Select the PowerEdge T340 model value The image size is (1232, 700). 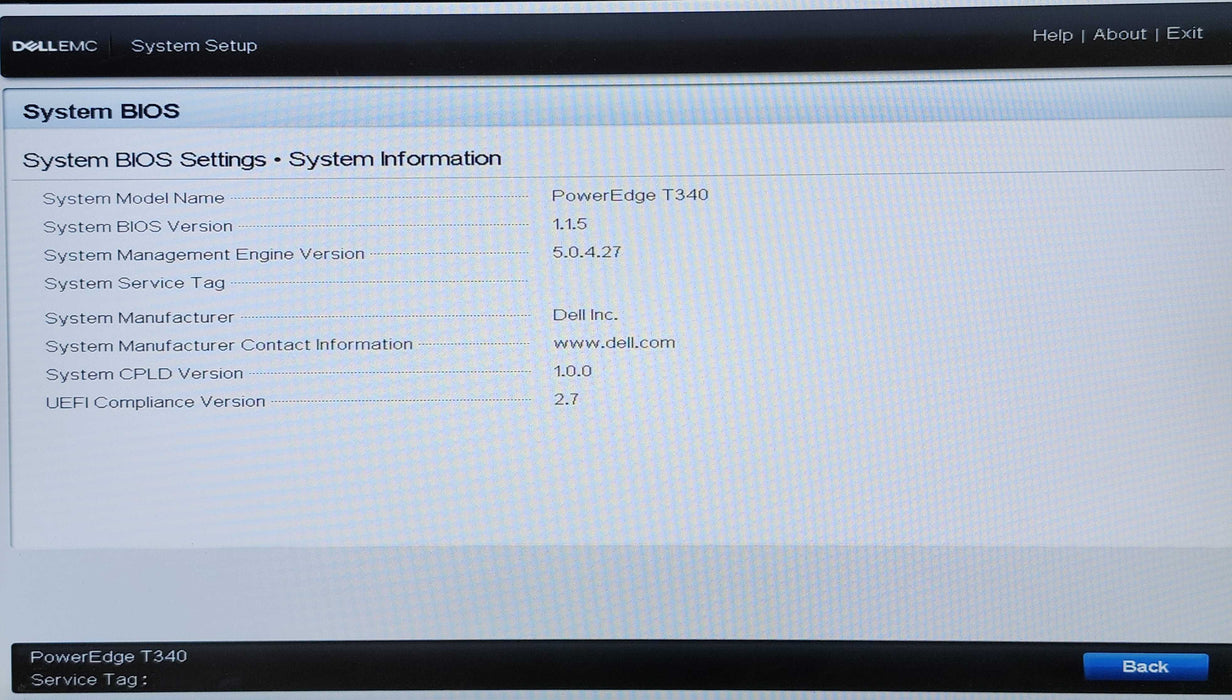point(630,195)
